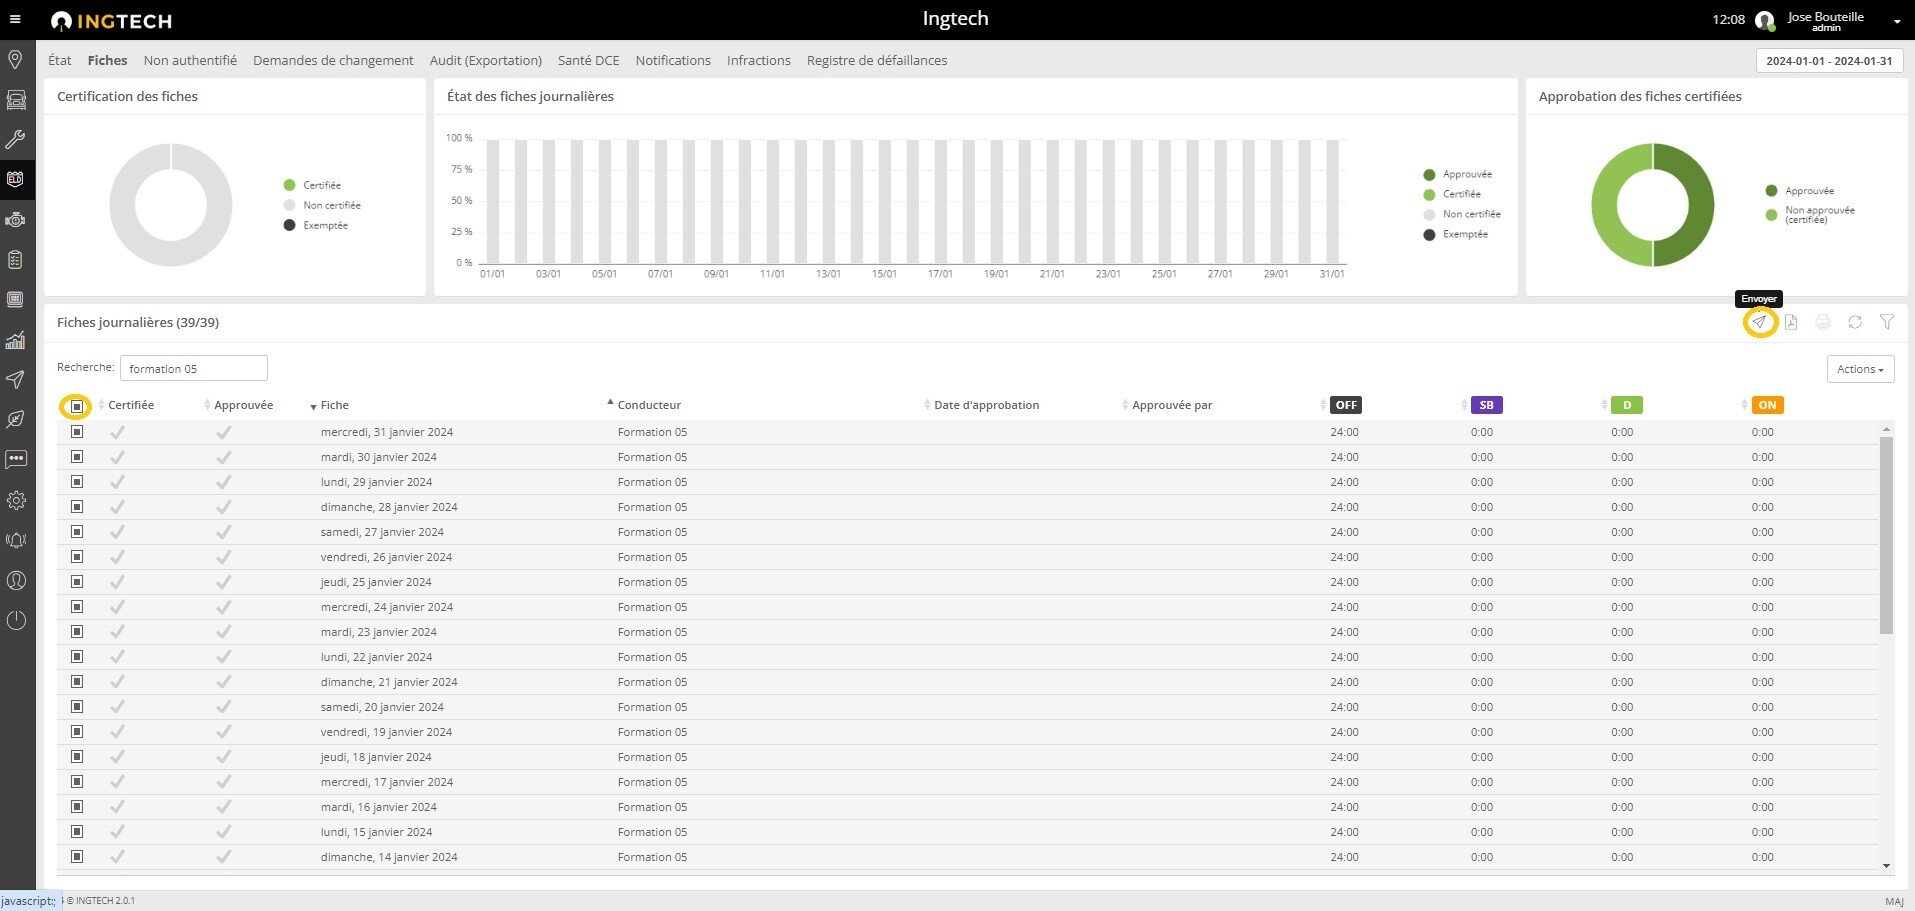Open the bell notifications icon in the sidebar

click(16, 540)
